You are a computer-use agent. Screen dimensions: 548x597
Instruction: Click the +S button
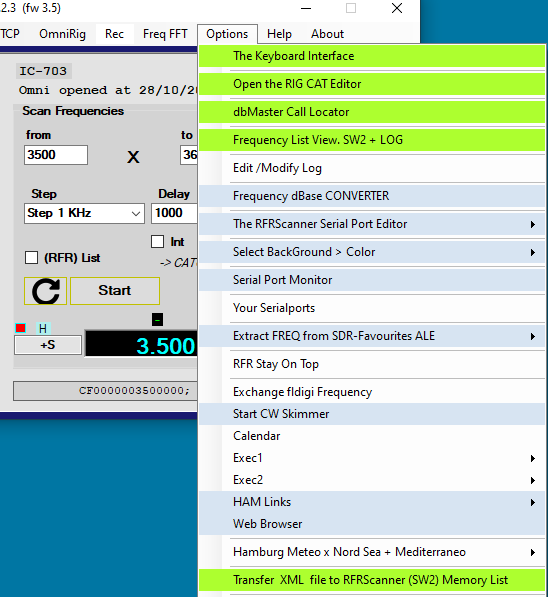pos(48,345)
